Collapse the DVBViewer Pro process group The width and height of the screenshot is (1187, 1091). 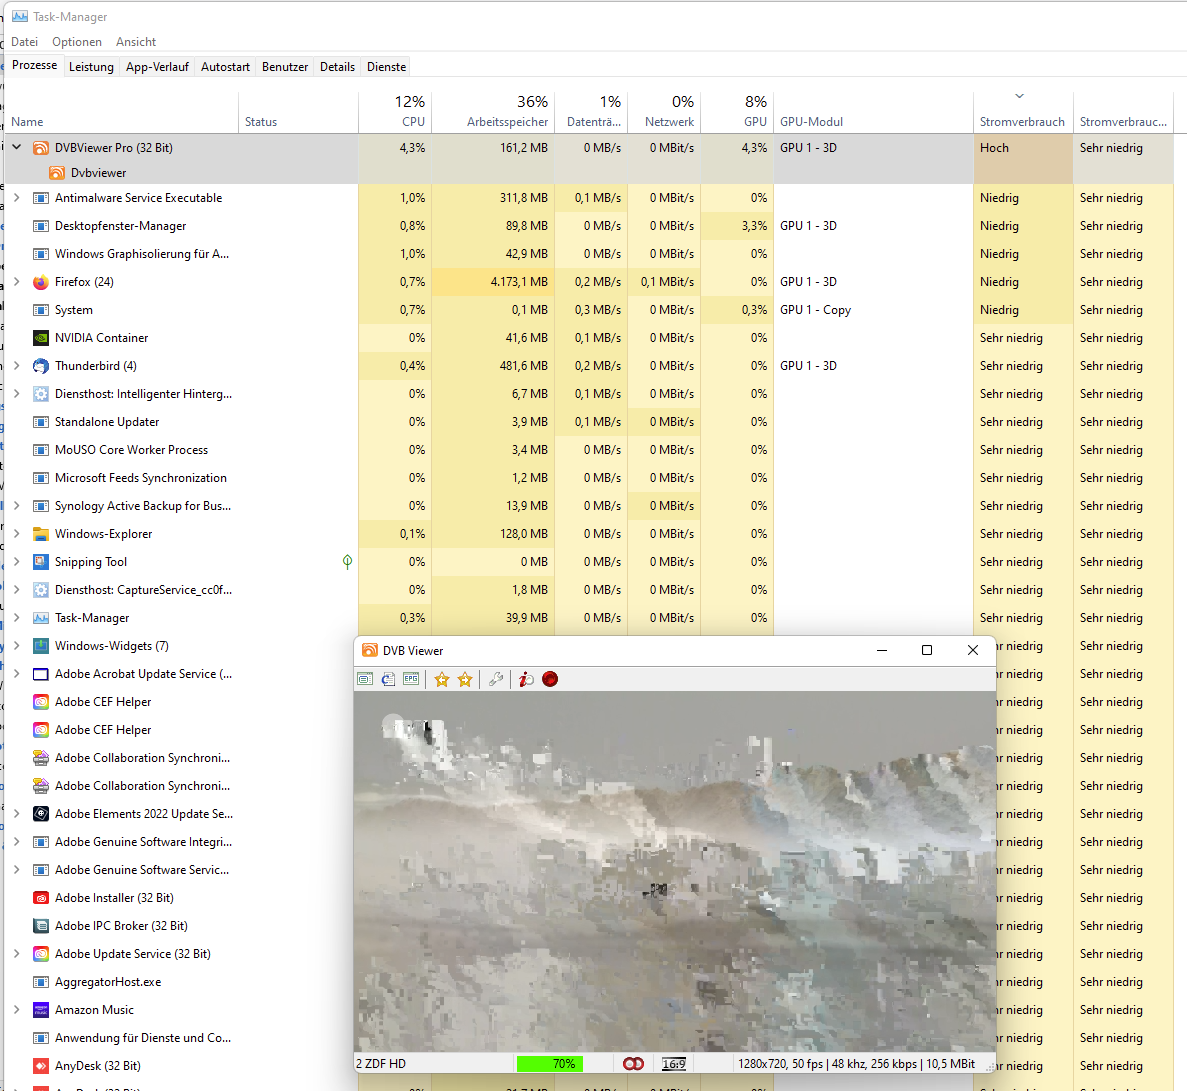[x=17, y=147]
